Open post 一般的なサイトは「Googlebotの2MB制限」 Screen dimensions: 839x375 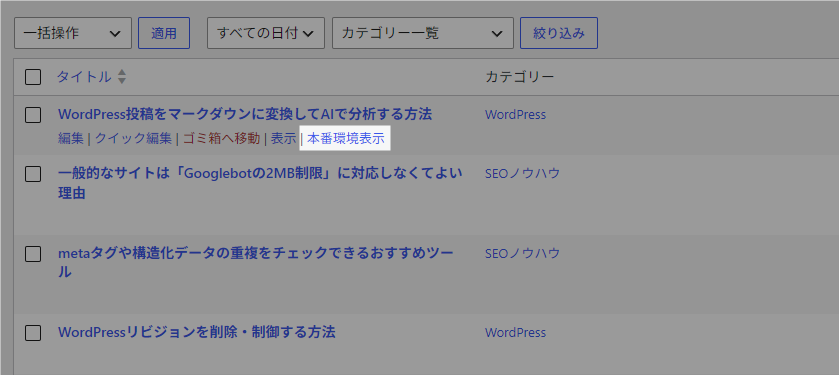tap(260, 183)
